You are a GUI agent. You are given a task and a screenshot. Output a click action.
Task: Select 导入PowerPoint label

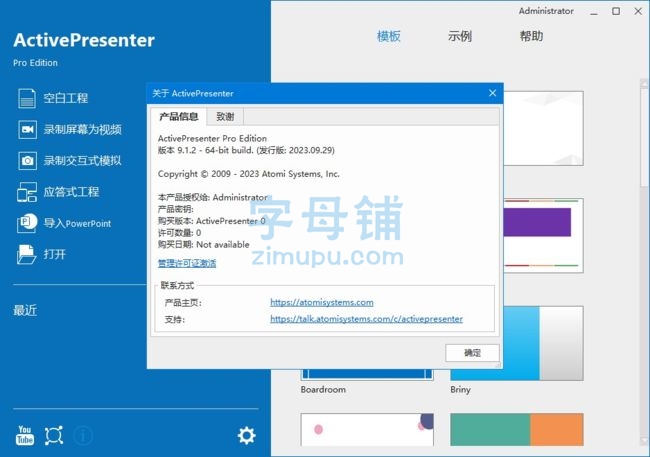pos(78,224)
